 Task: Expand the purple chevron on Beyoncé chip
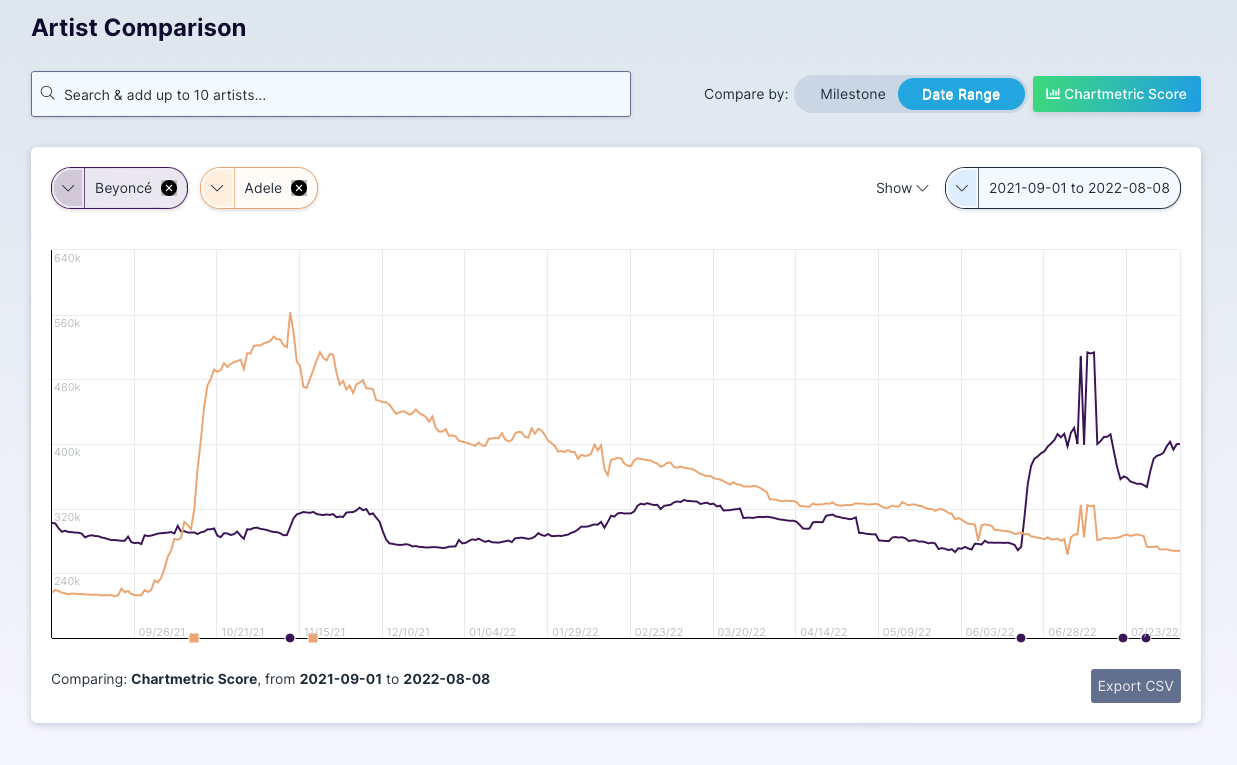[68, 188]
